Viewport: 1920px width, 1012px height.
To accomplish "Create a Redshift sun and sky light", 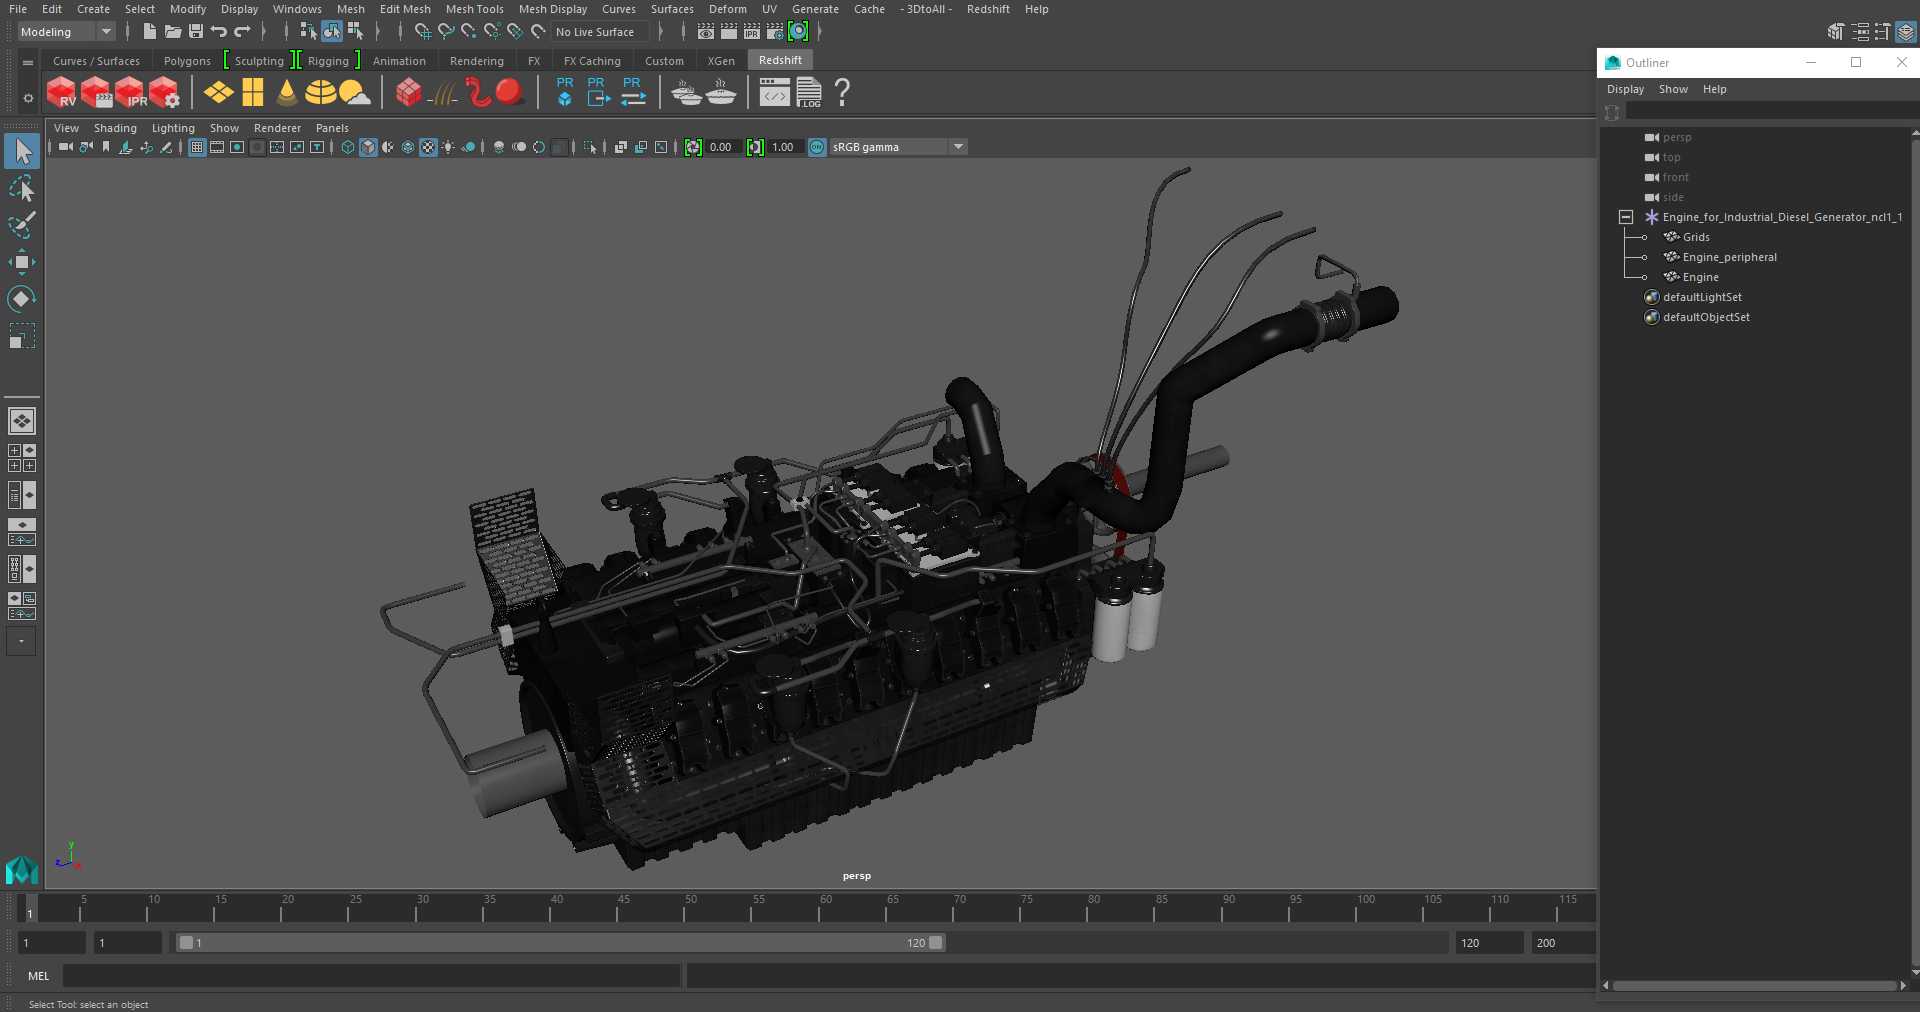I will [x=354, y=93].
